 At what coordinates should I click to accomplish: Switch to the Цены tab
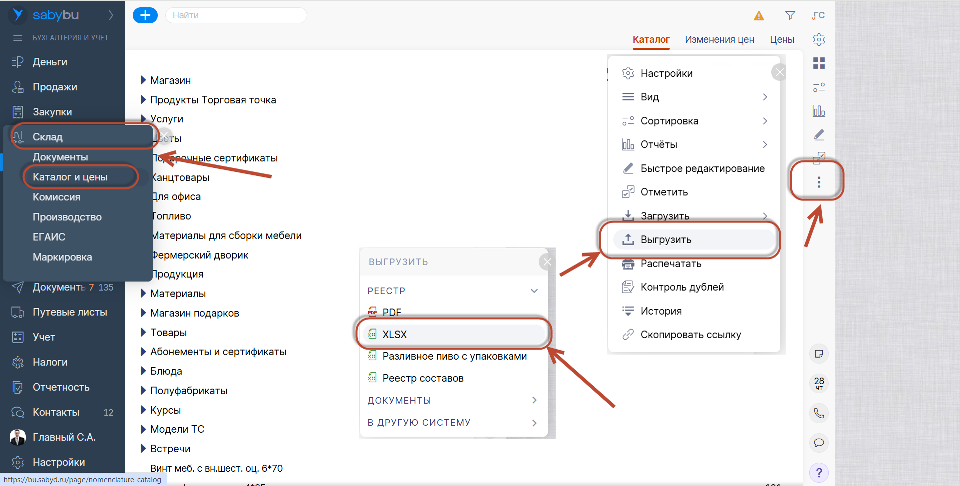[x=782, y=40]
